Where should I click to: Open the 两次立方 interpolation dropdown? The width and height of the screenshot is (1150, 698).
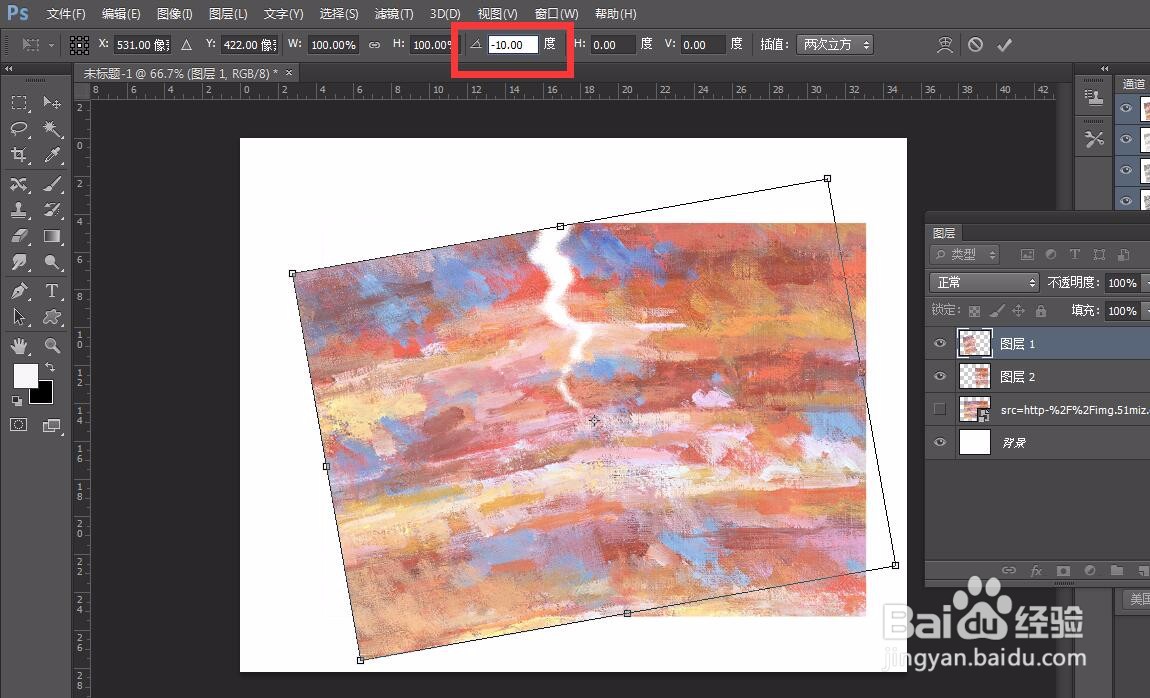point(835,45)
